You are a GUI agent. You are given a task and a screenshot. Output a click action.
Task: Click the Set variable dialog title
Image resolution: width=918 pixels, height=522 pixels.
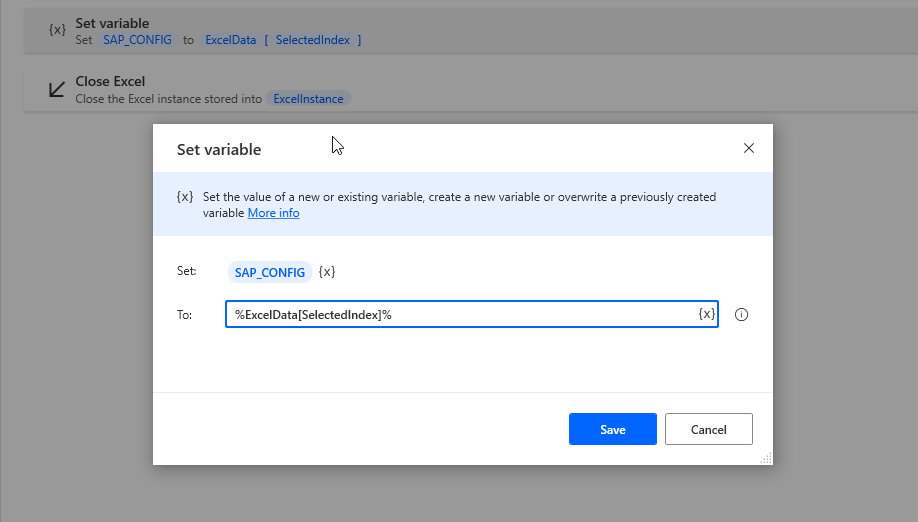point(219,149)
